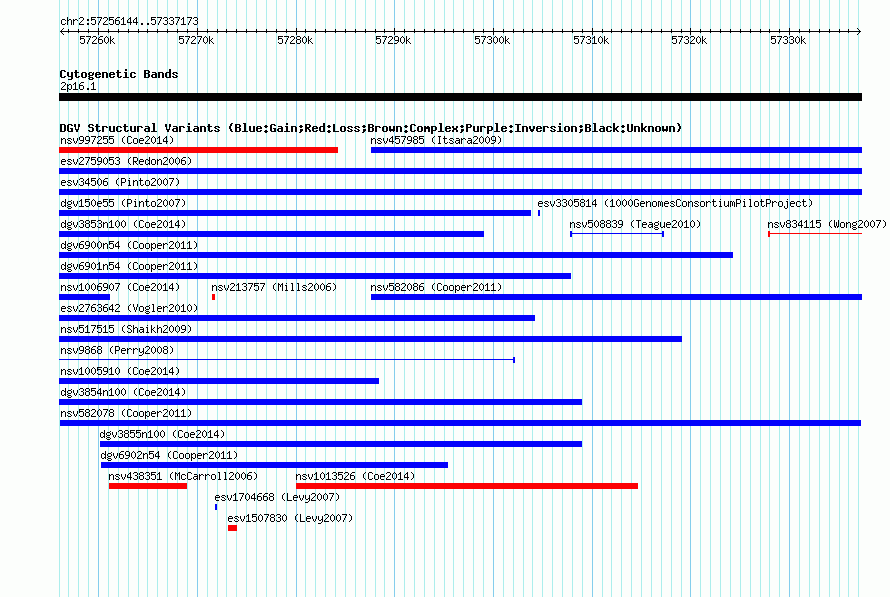Click the blue dgv6901n54 gain bar
Screen dimensions: 890x597
[315, 276]
